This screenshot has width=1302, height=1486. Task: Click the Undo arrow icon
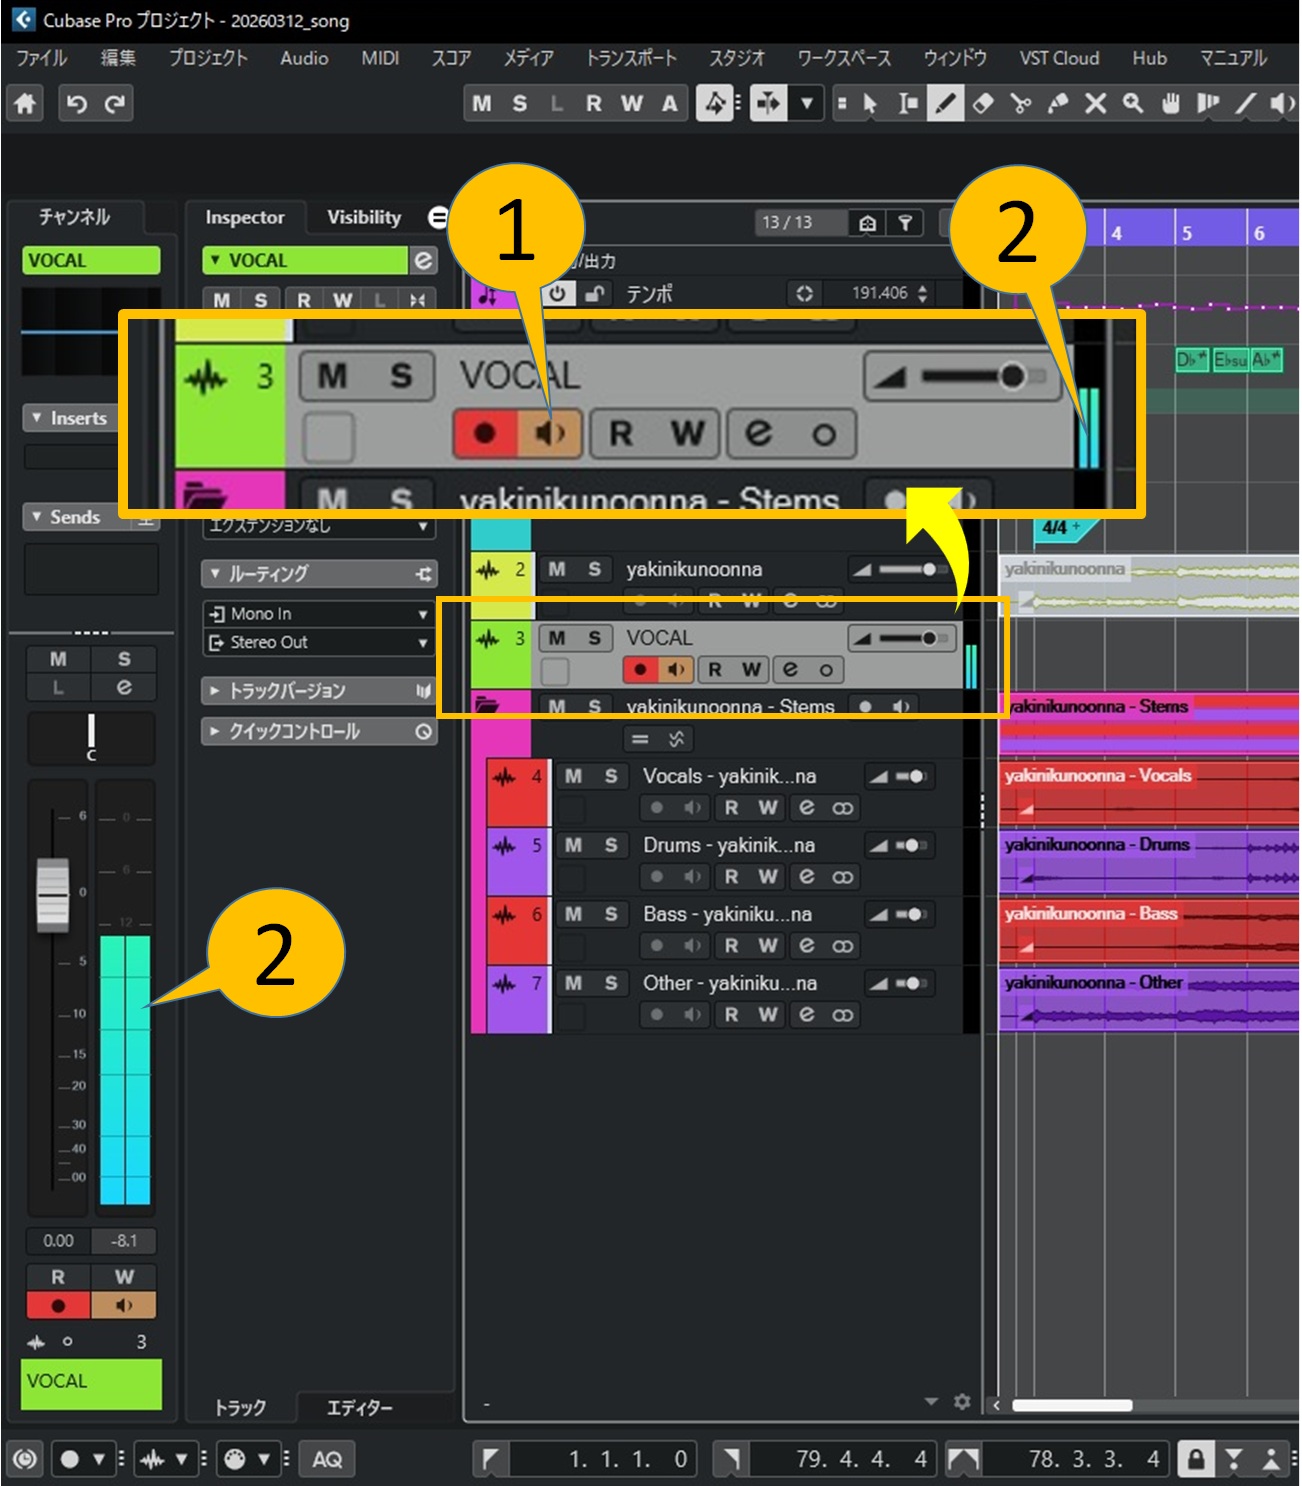[x=76, y=103]
